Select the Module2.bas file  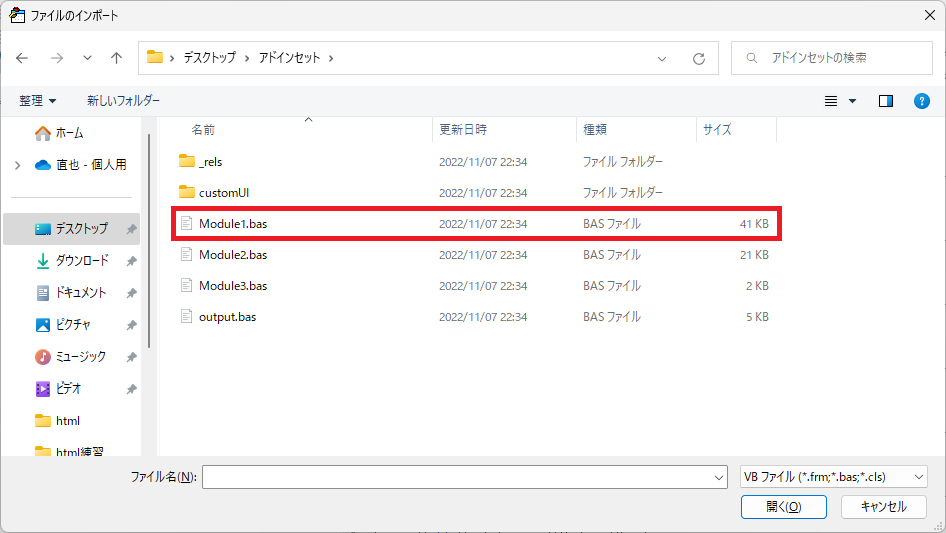(x=477, y=255)
